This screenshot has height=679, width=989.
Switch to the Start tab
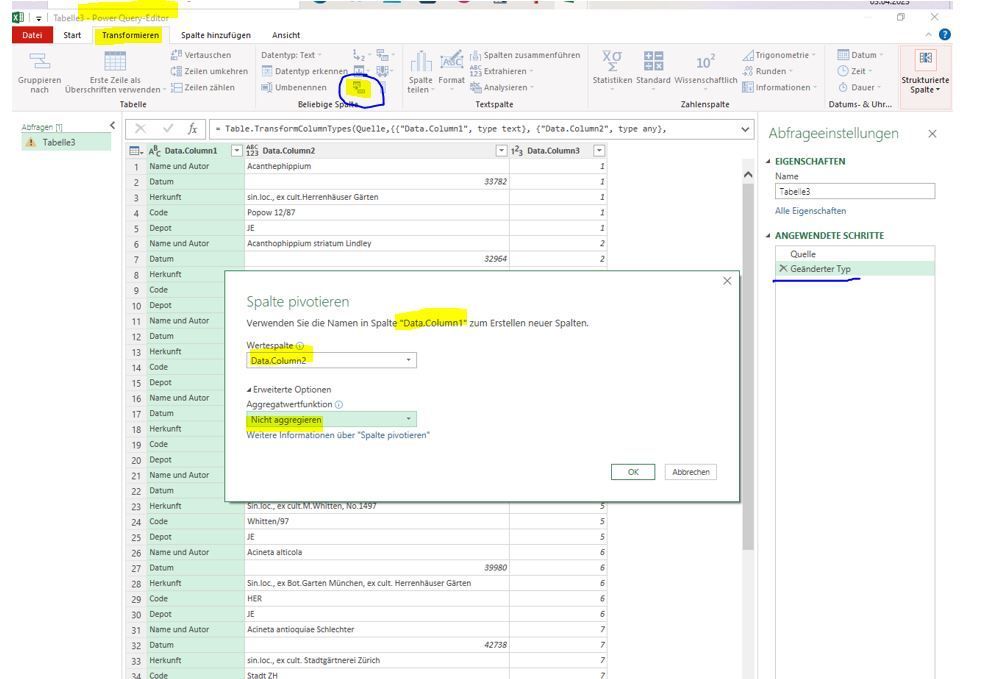tap(72, 35)
